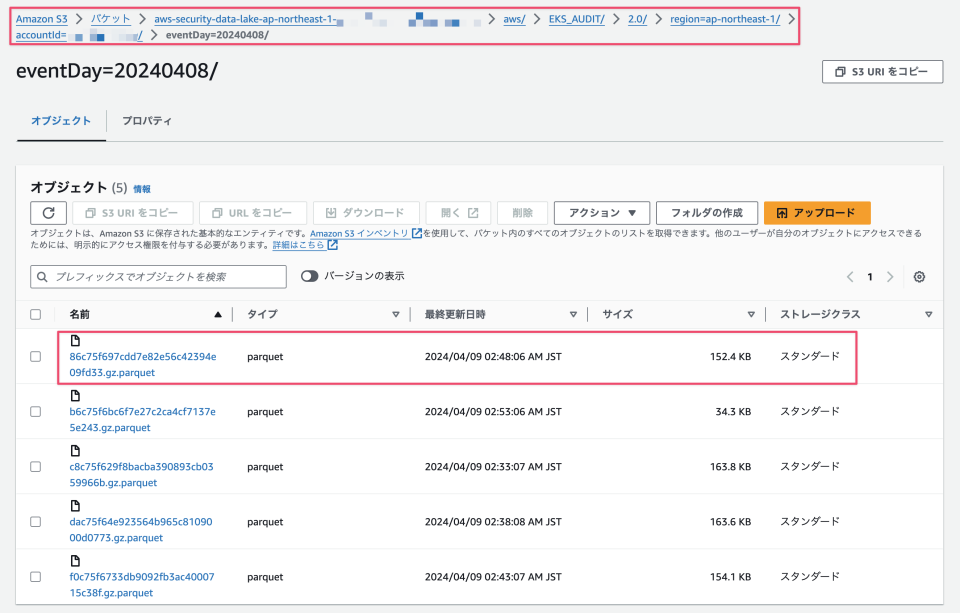Copy S3 URI using top-right button
The width and height of the screenshot is (960, 613).
click(x=882, y=71)
